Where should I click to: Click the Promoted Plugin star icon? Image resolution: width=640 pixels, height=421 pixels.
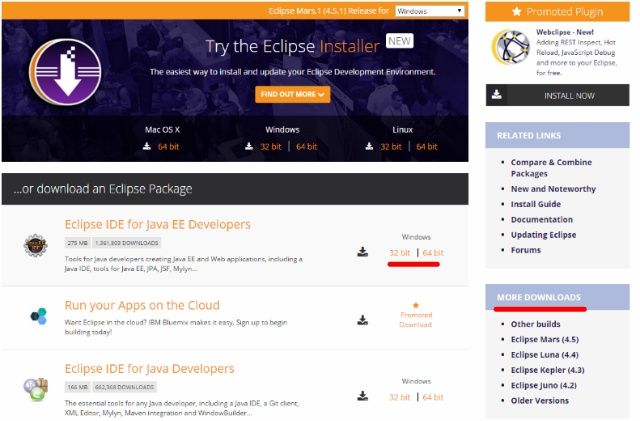pos(517,11)
